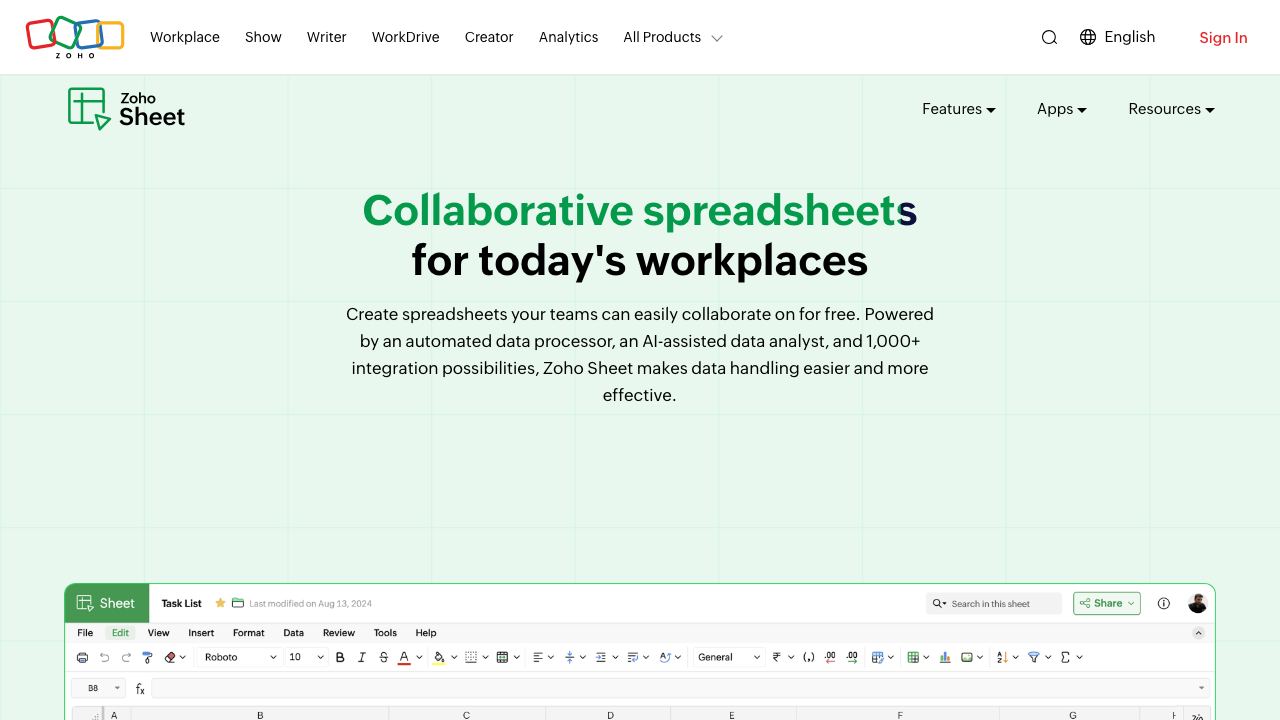Click the sigma sum functions icon
The height and width of the screenshot is (720, 1280).
pos(1065,657)
